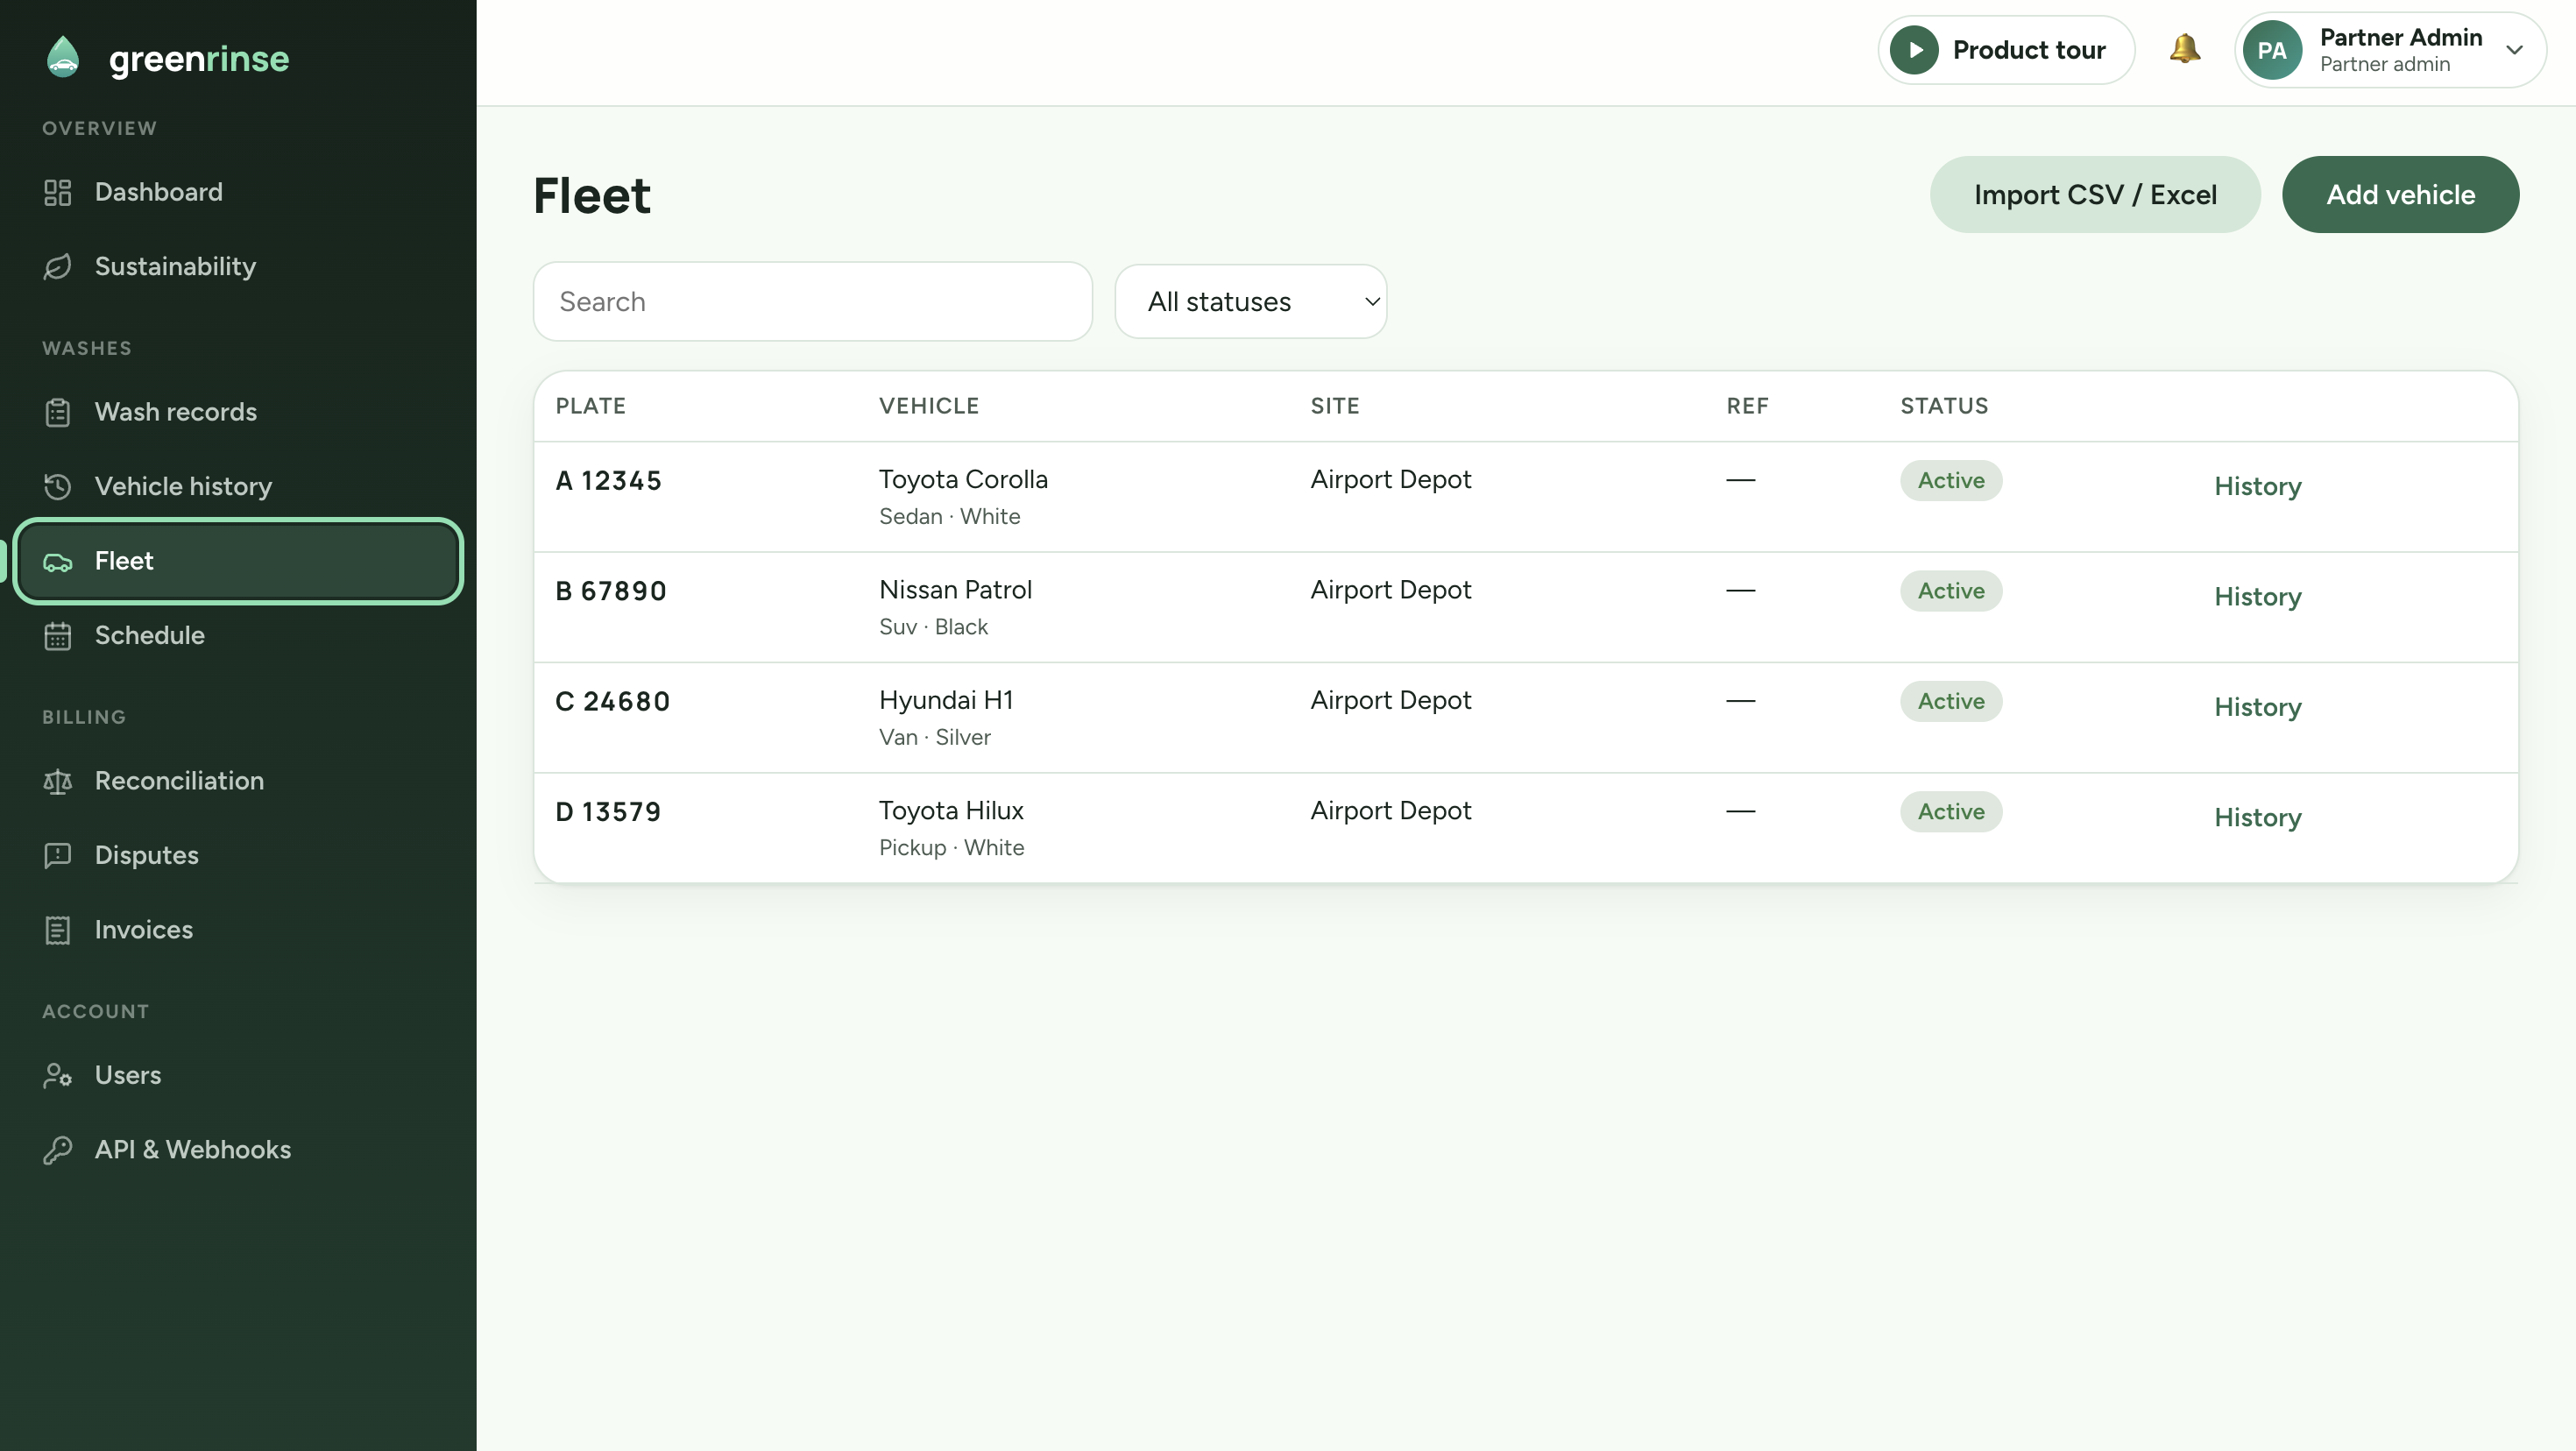Open Wash records page
Image resolution: width=2576 pixels, height=1451 pixels.
(238, 412)
